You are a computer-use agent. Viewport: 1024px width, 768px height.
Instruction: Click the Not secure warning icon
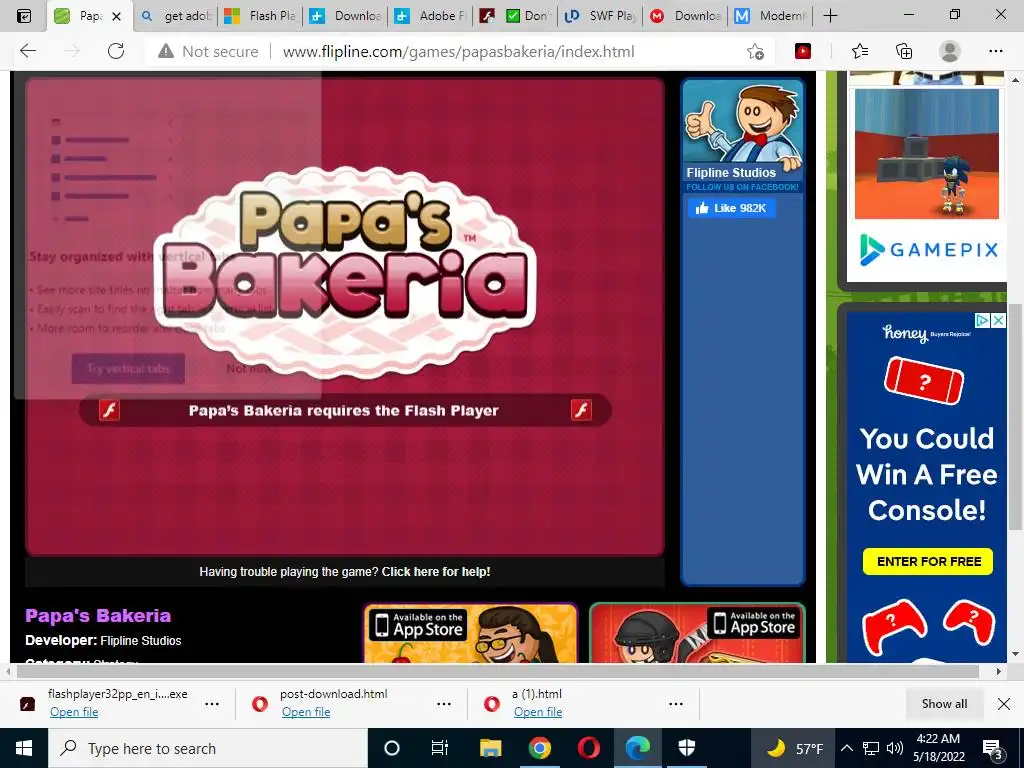coord(166,51)
